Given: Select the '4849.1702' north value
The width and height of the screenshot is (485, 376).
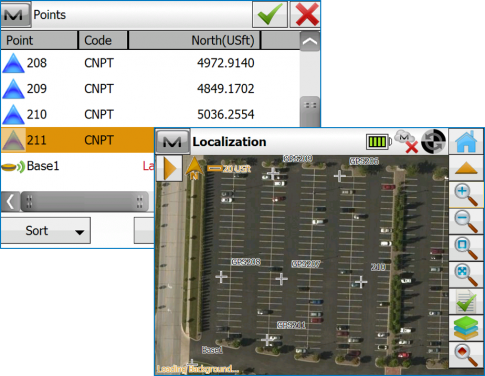Looking at the screenshot, I should pyautogui.click(x=226, y=89).
